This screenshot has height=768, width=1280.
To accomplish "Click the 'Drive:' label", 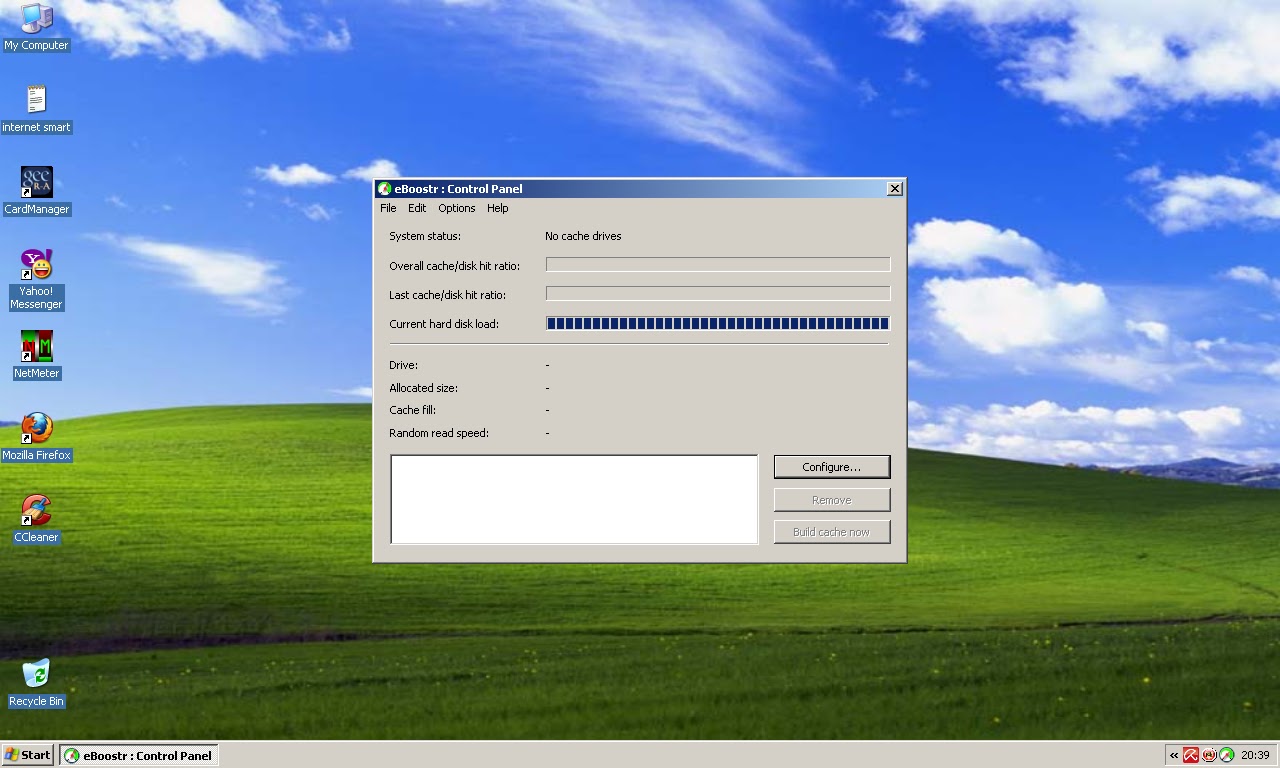I will (403, 365).
